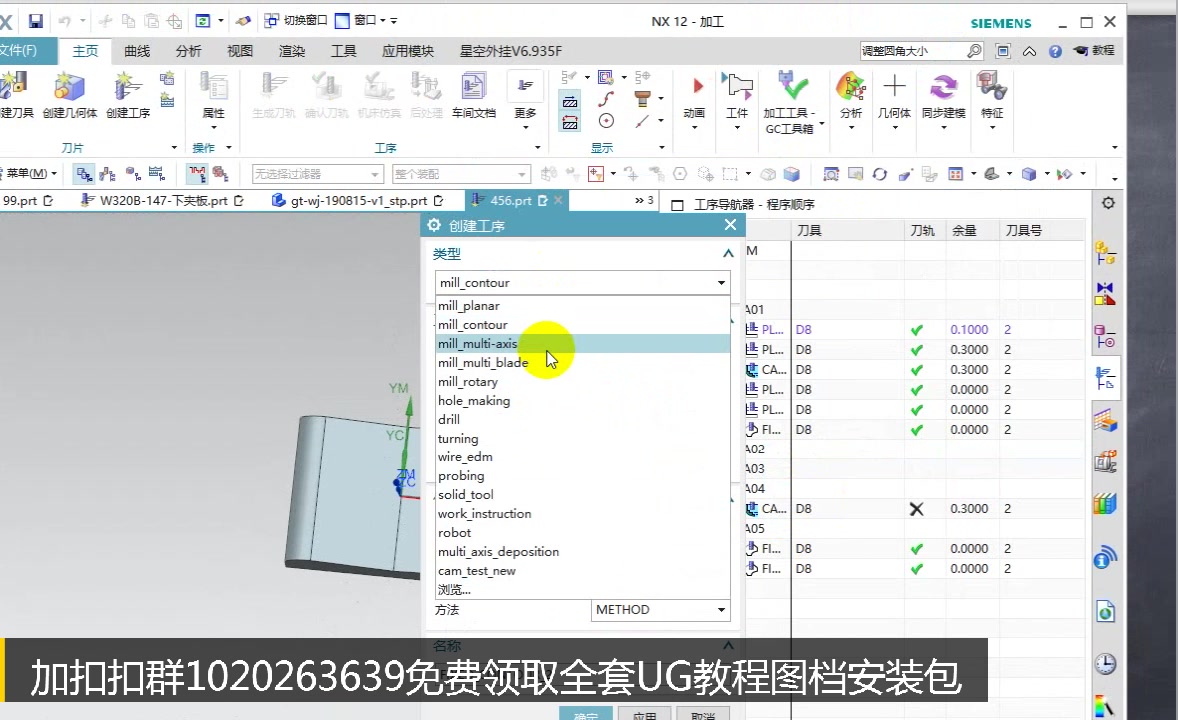Open the mill_contour type dropdown
Viewport: 1178px width, 720px height.
click(720, 283)
